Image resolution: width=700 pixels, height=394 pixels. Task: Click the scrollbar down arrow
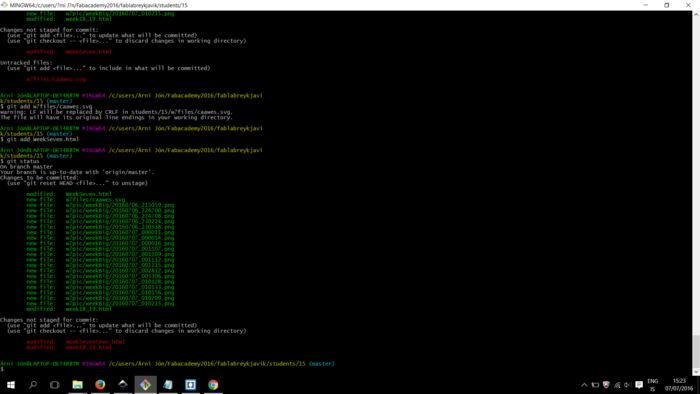pos(696,372)
